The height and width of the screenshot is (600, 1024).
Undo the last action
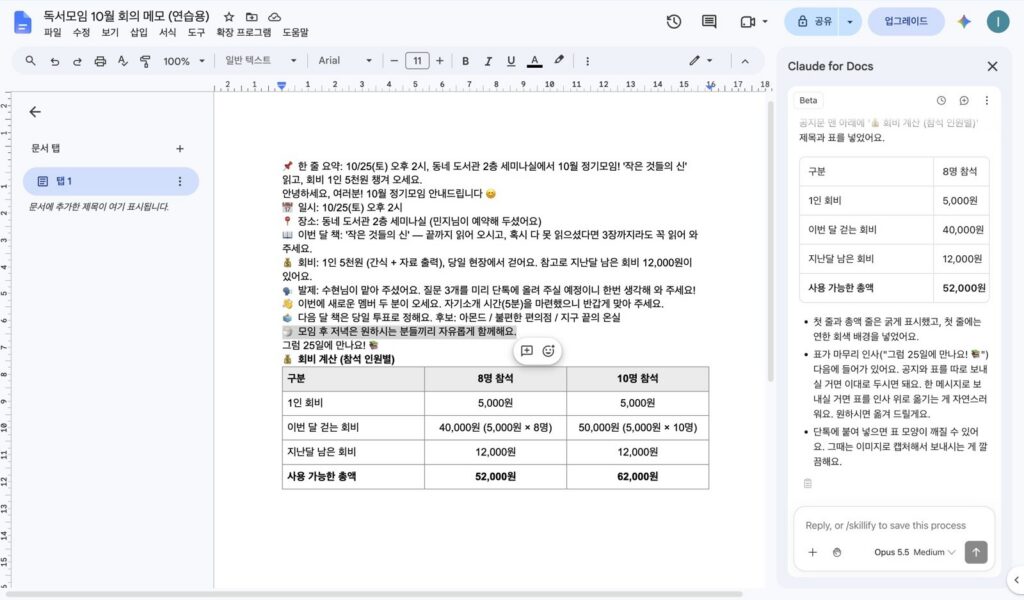point(55,61)
